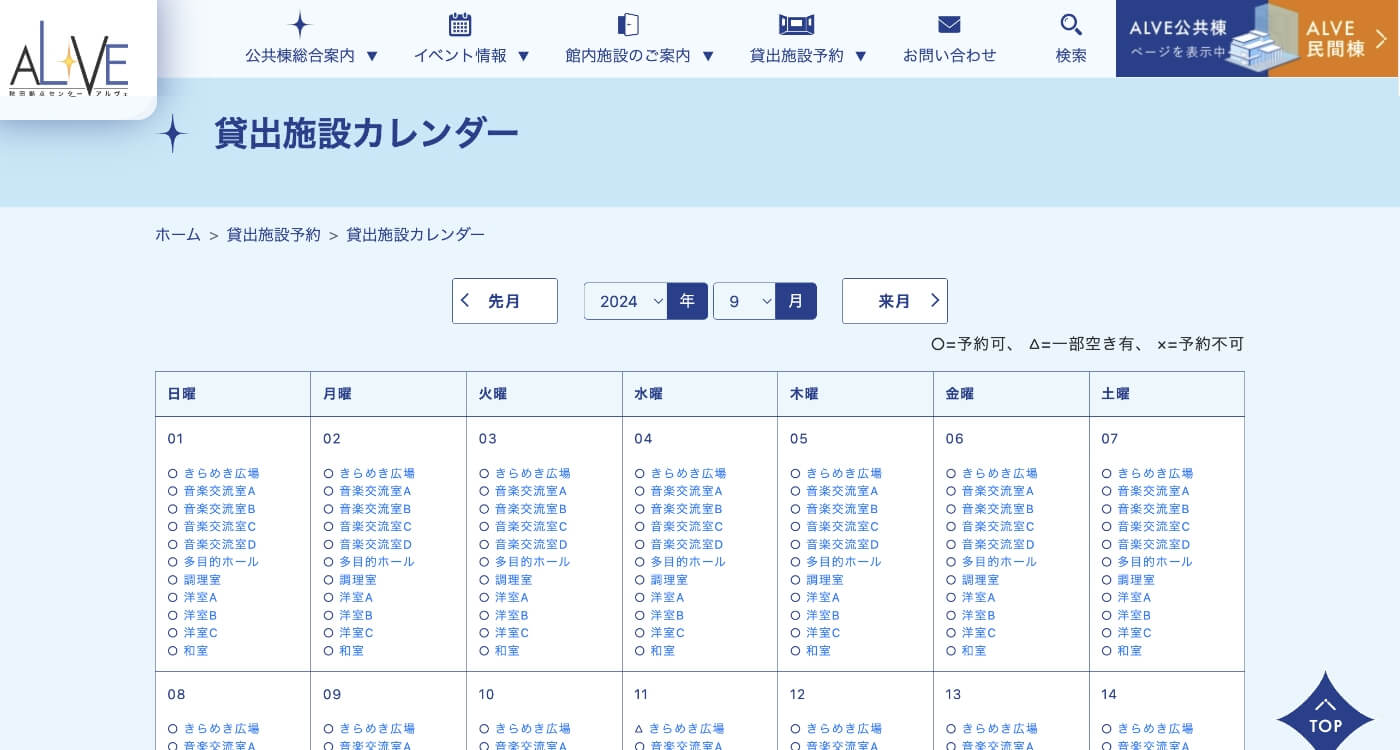Viewport: 1400px width, 750px height.
Task: Click the star icon above 公共棟総合案内
Action: click(300, 25)
